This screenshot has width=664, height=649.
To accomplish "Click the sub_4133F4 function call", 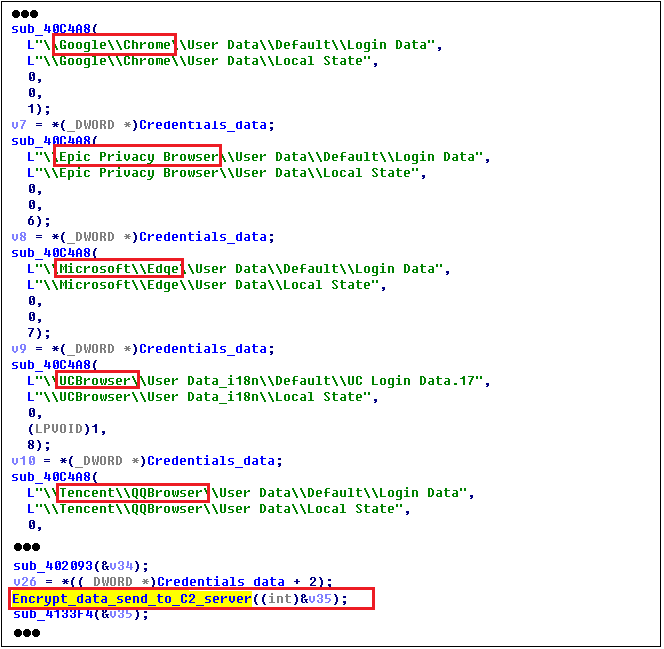I will [x=80, y=613].
